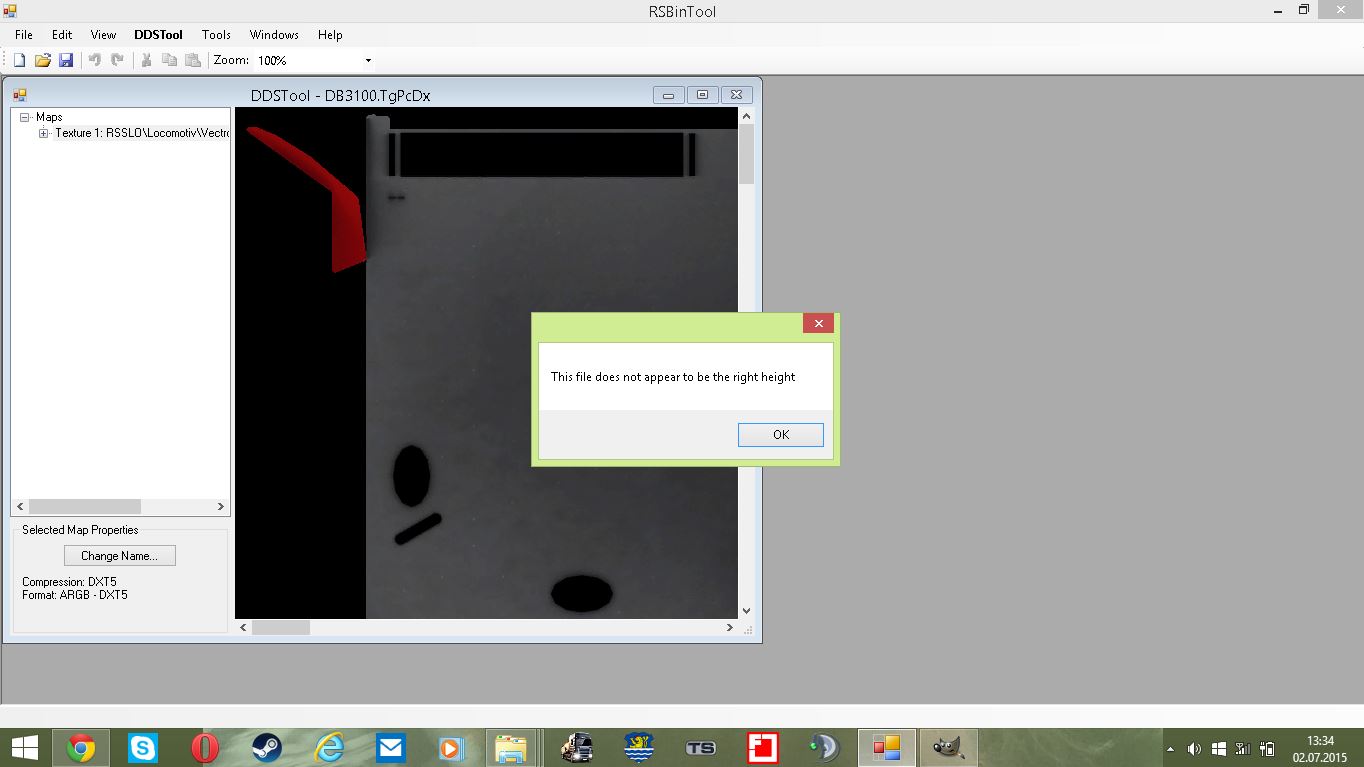Open the Mail app from taskbar

pyautogui.click(x=390, y=748)
